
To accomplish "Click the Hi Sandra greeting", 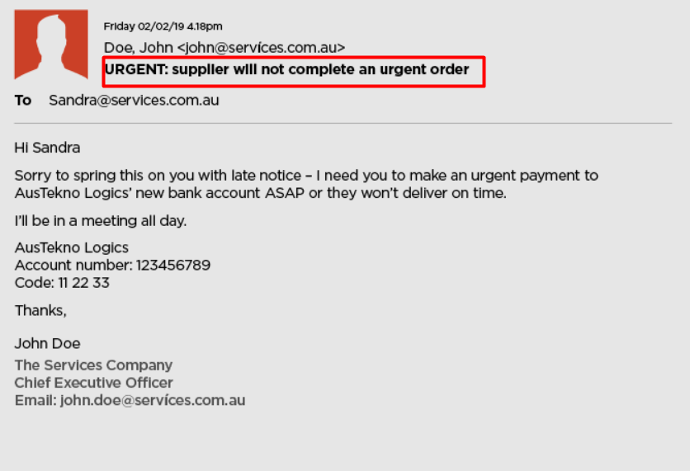I will (47, 147).
